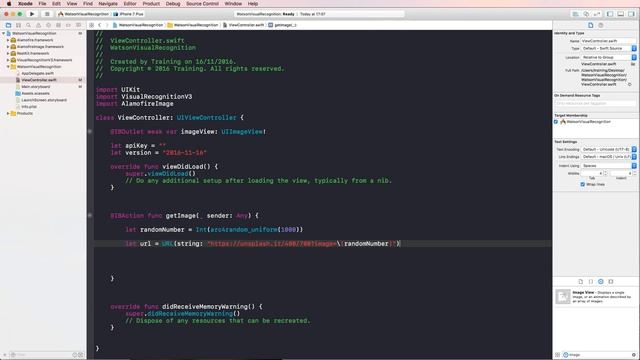Click the getImage method in jump bar
The width and height of the screenshot is (640, 360).
(282, 25)
